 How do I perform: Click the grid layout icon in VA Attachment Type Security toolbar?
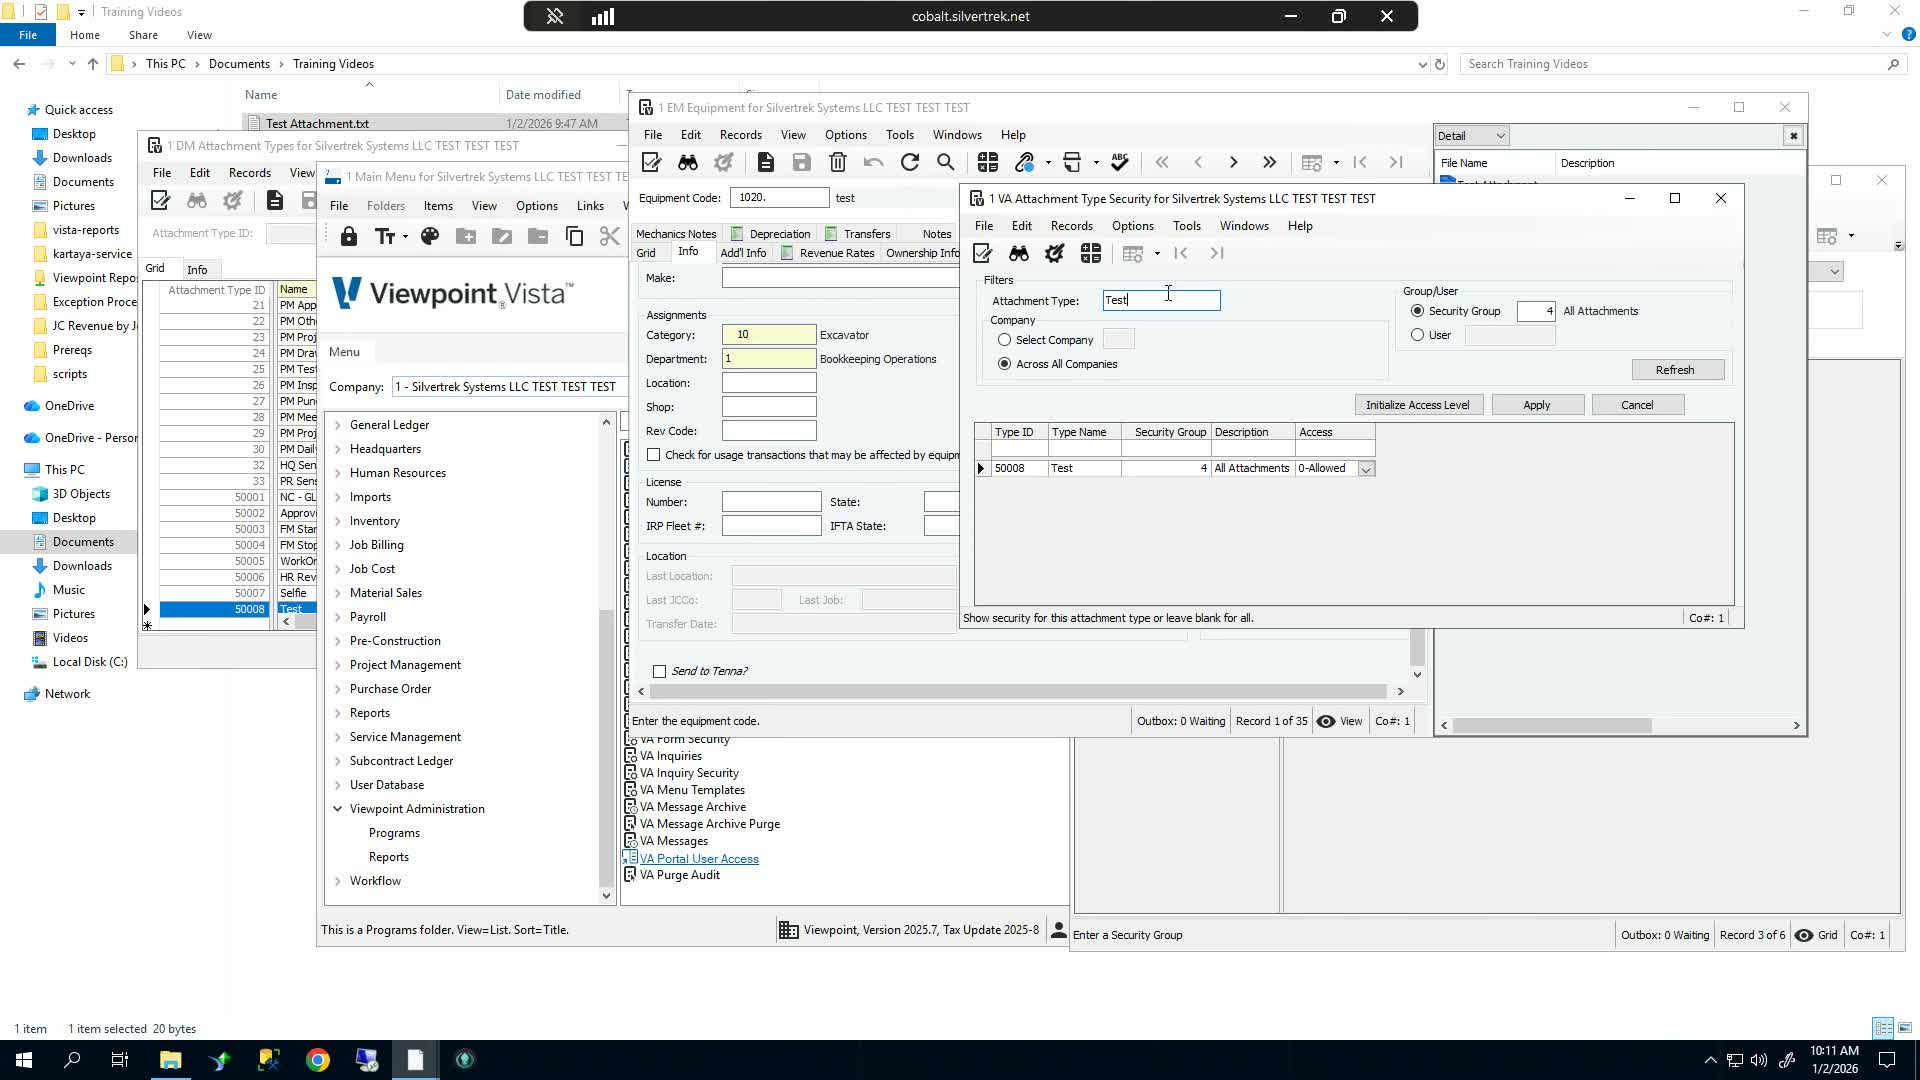pos(1090,254)
